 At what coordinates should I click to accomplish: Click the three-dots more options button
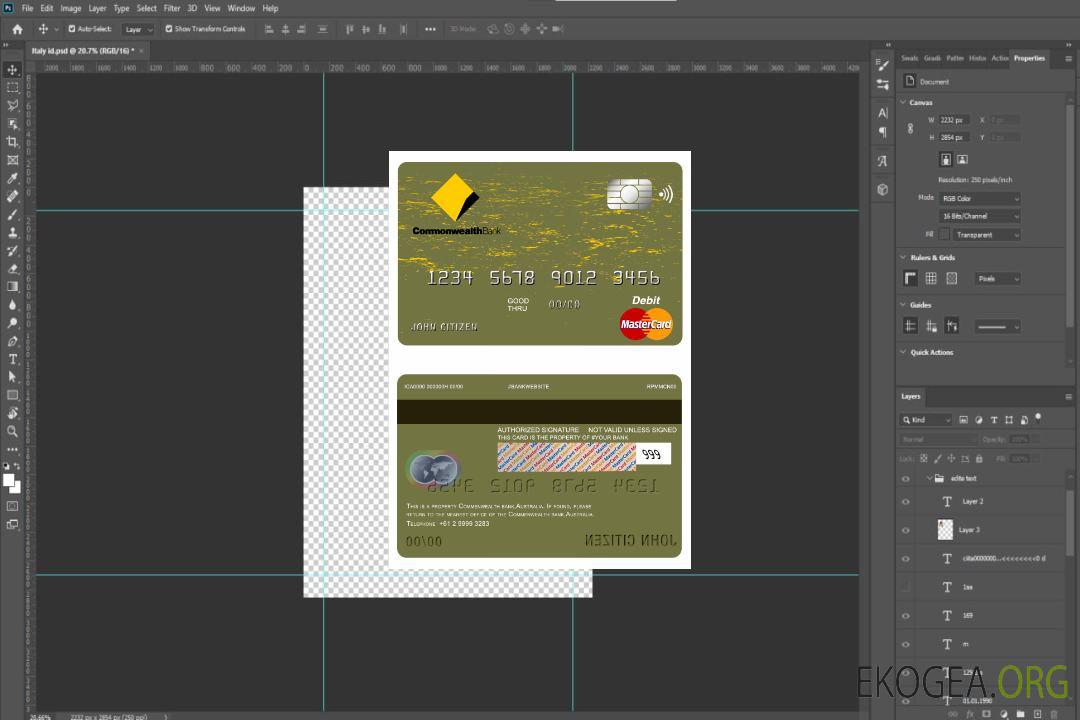click(x=430, y=29)
